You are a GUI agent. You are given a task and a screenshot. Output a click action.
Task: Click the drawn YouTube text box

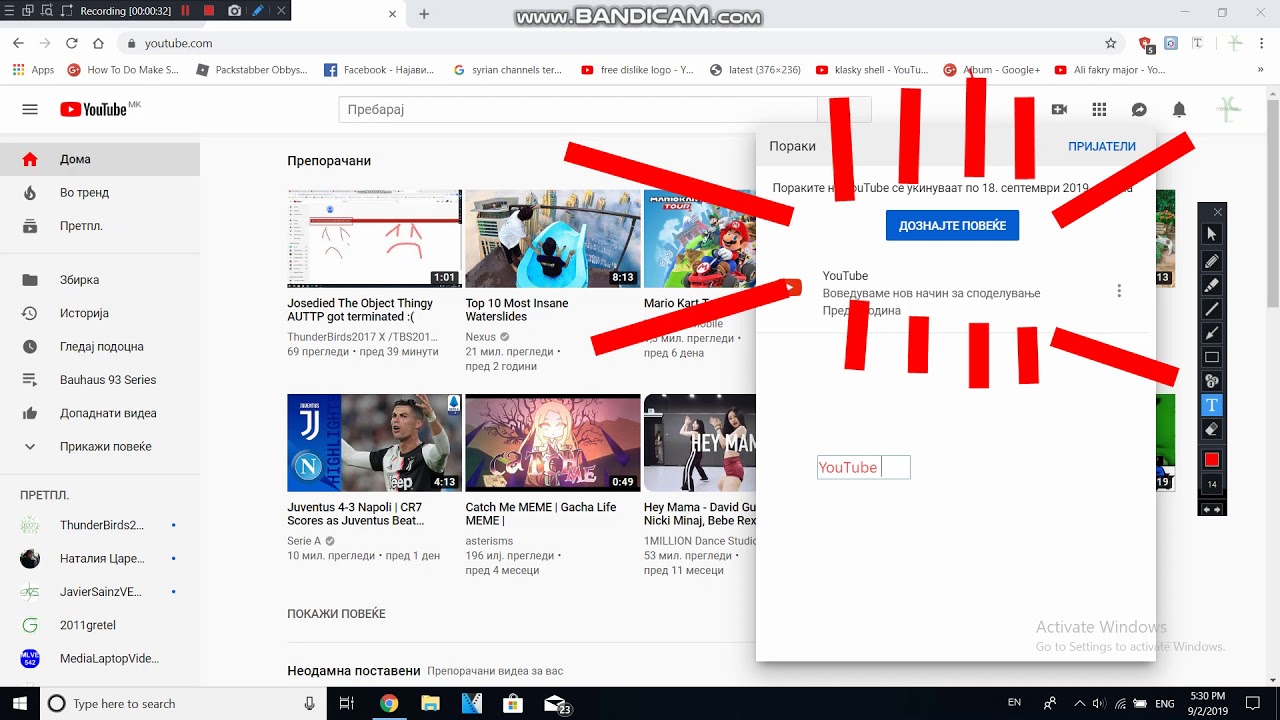click(x=863, y=467)
